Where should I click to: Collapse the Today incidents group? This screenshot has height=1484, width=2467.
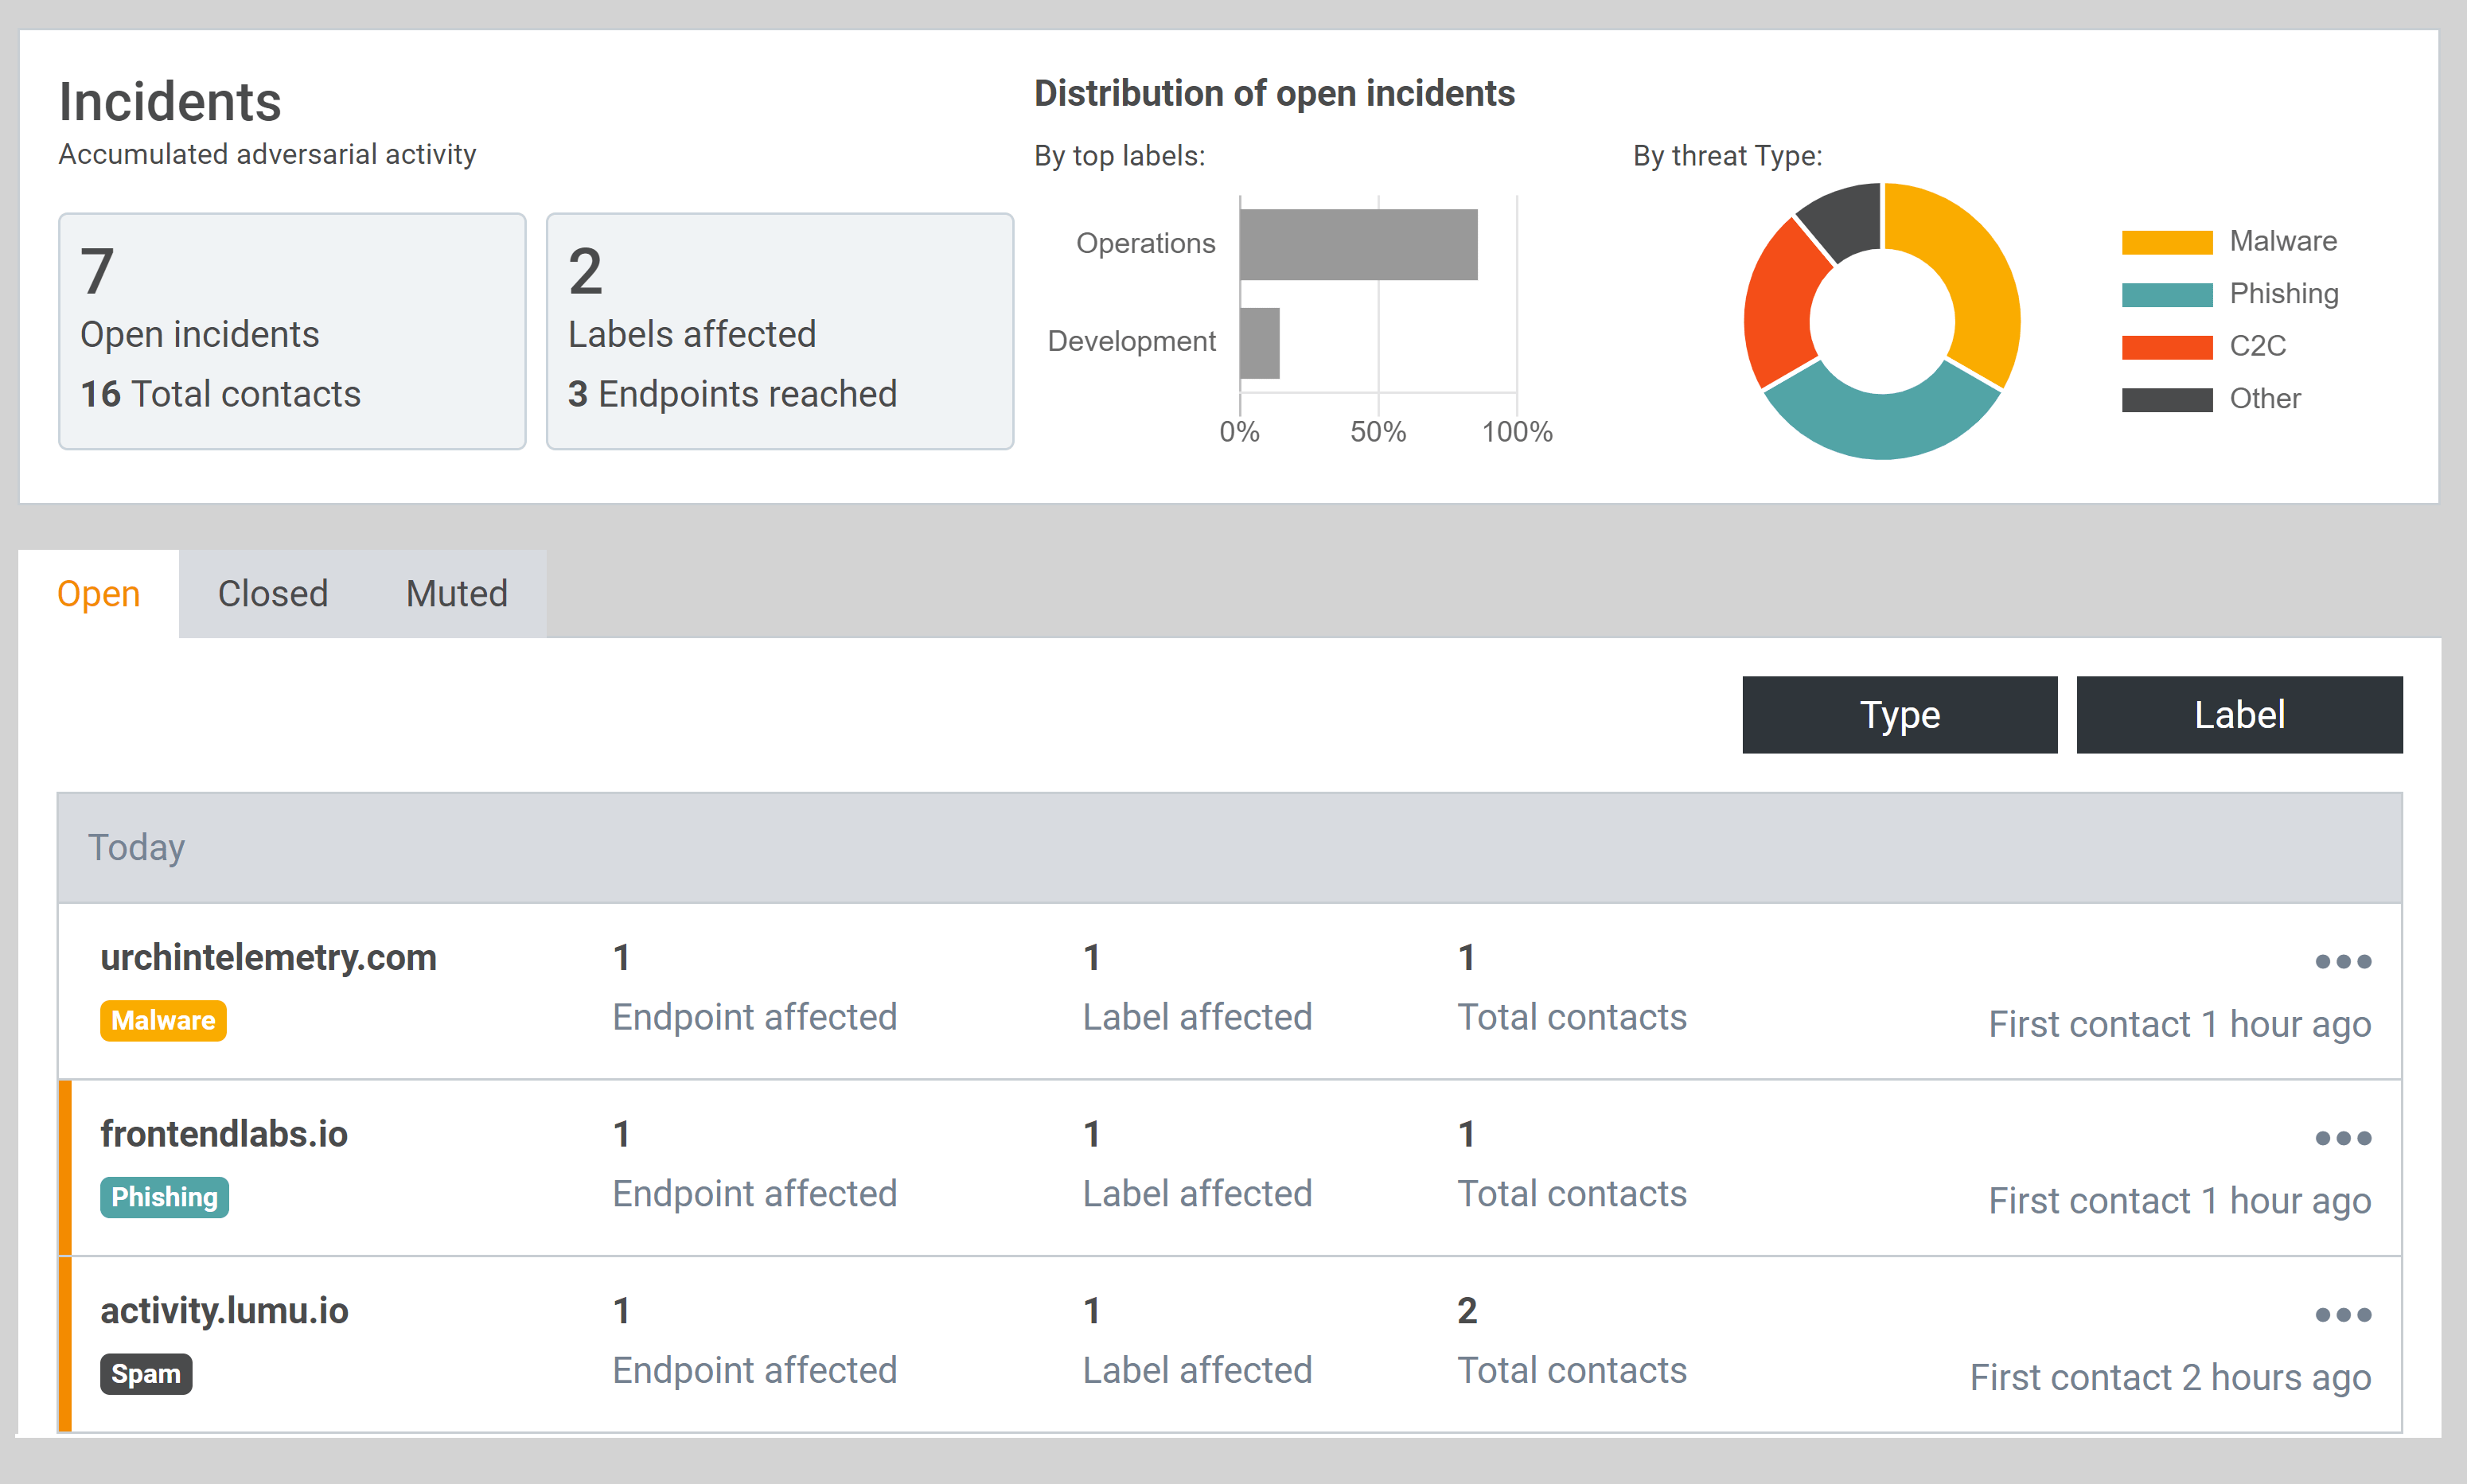click(137, 847)
